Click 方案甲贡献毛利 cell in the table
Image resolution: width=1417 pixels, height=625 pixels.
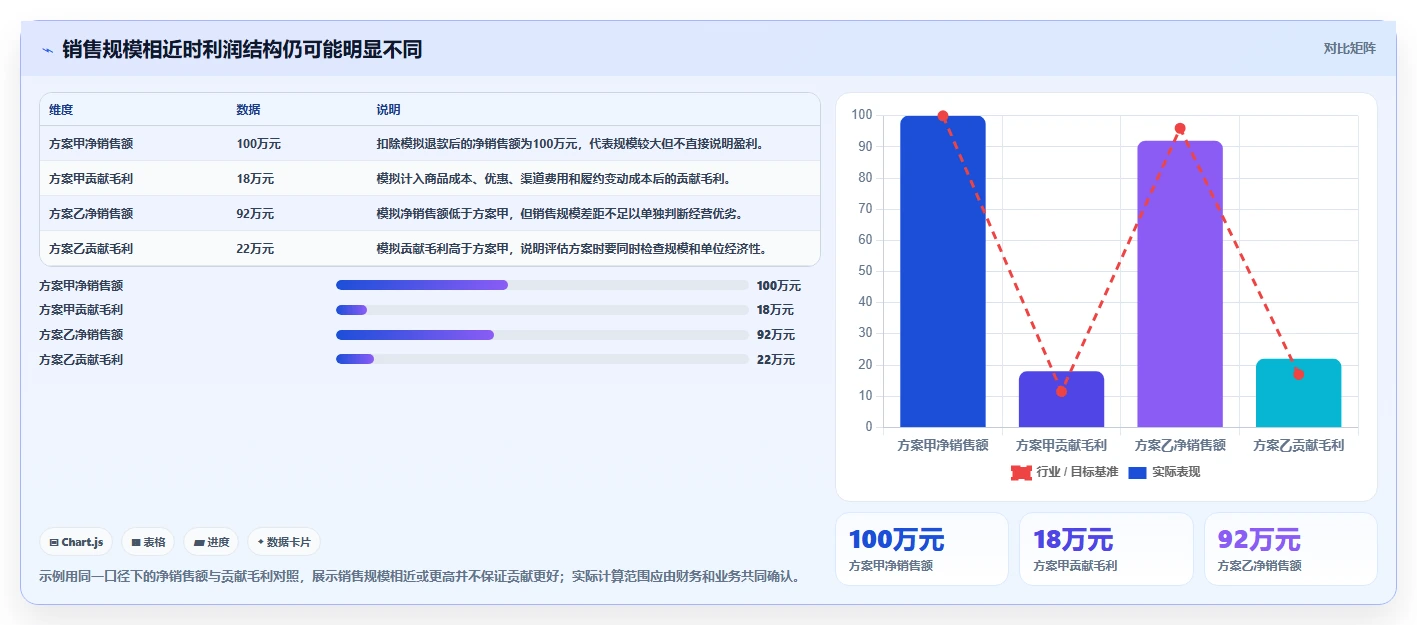(91, 179)
